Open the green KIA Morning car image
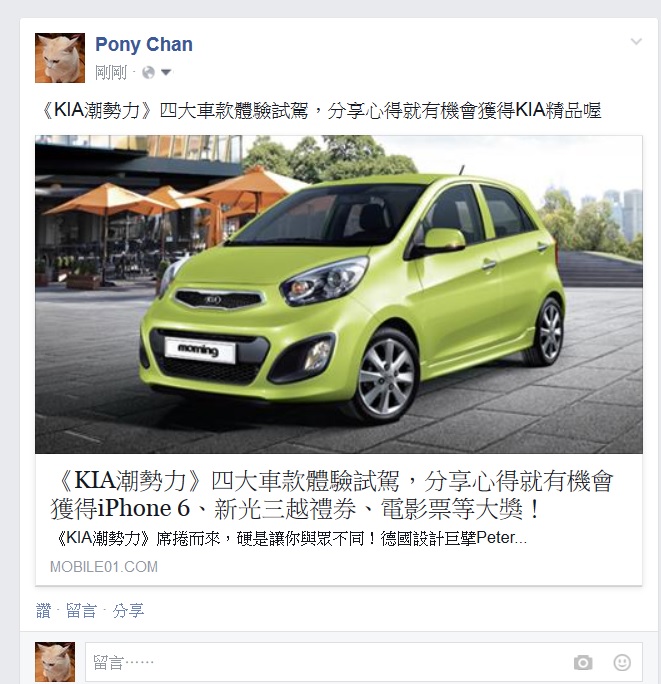This screenshot has height=684, width=661. (339, 294)
